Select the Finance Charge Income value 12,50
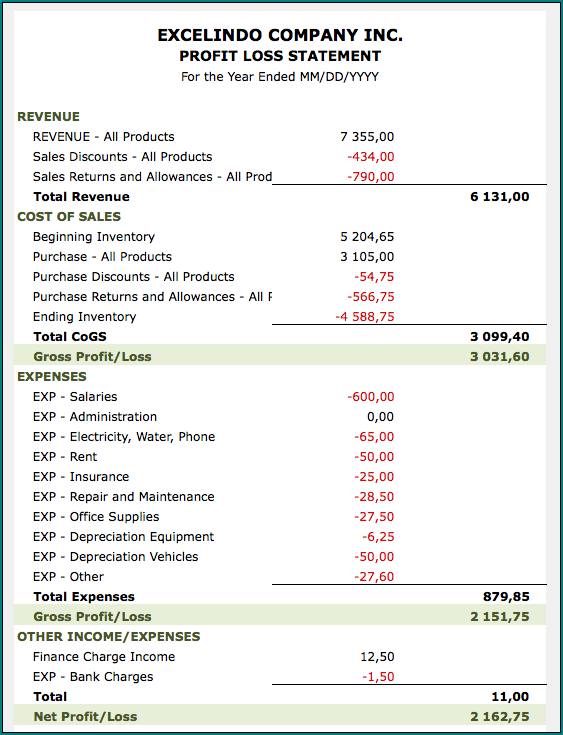The image size is (563, 735). (377, 657)
